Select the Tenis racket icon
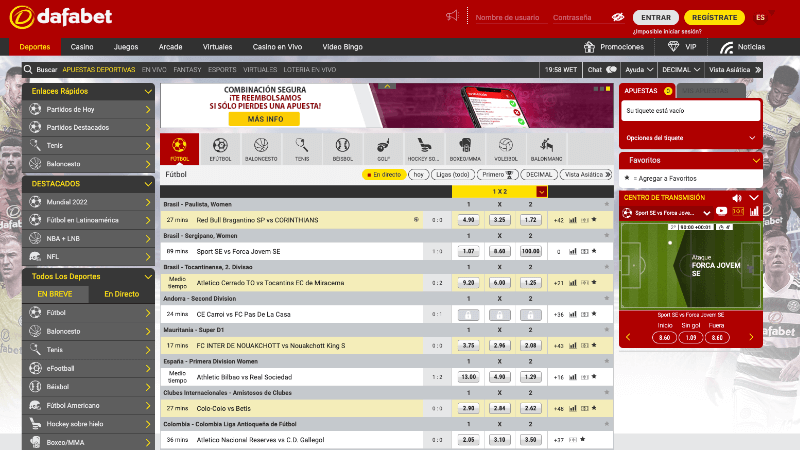This screenshot has height=450, width=800. click(302, 149)
